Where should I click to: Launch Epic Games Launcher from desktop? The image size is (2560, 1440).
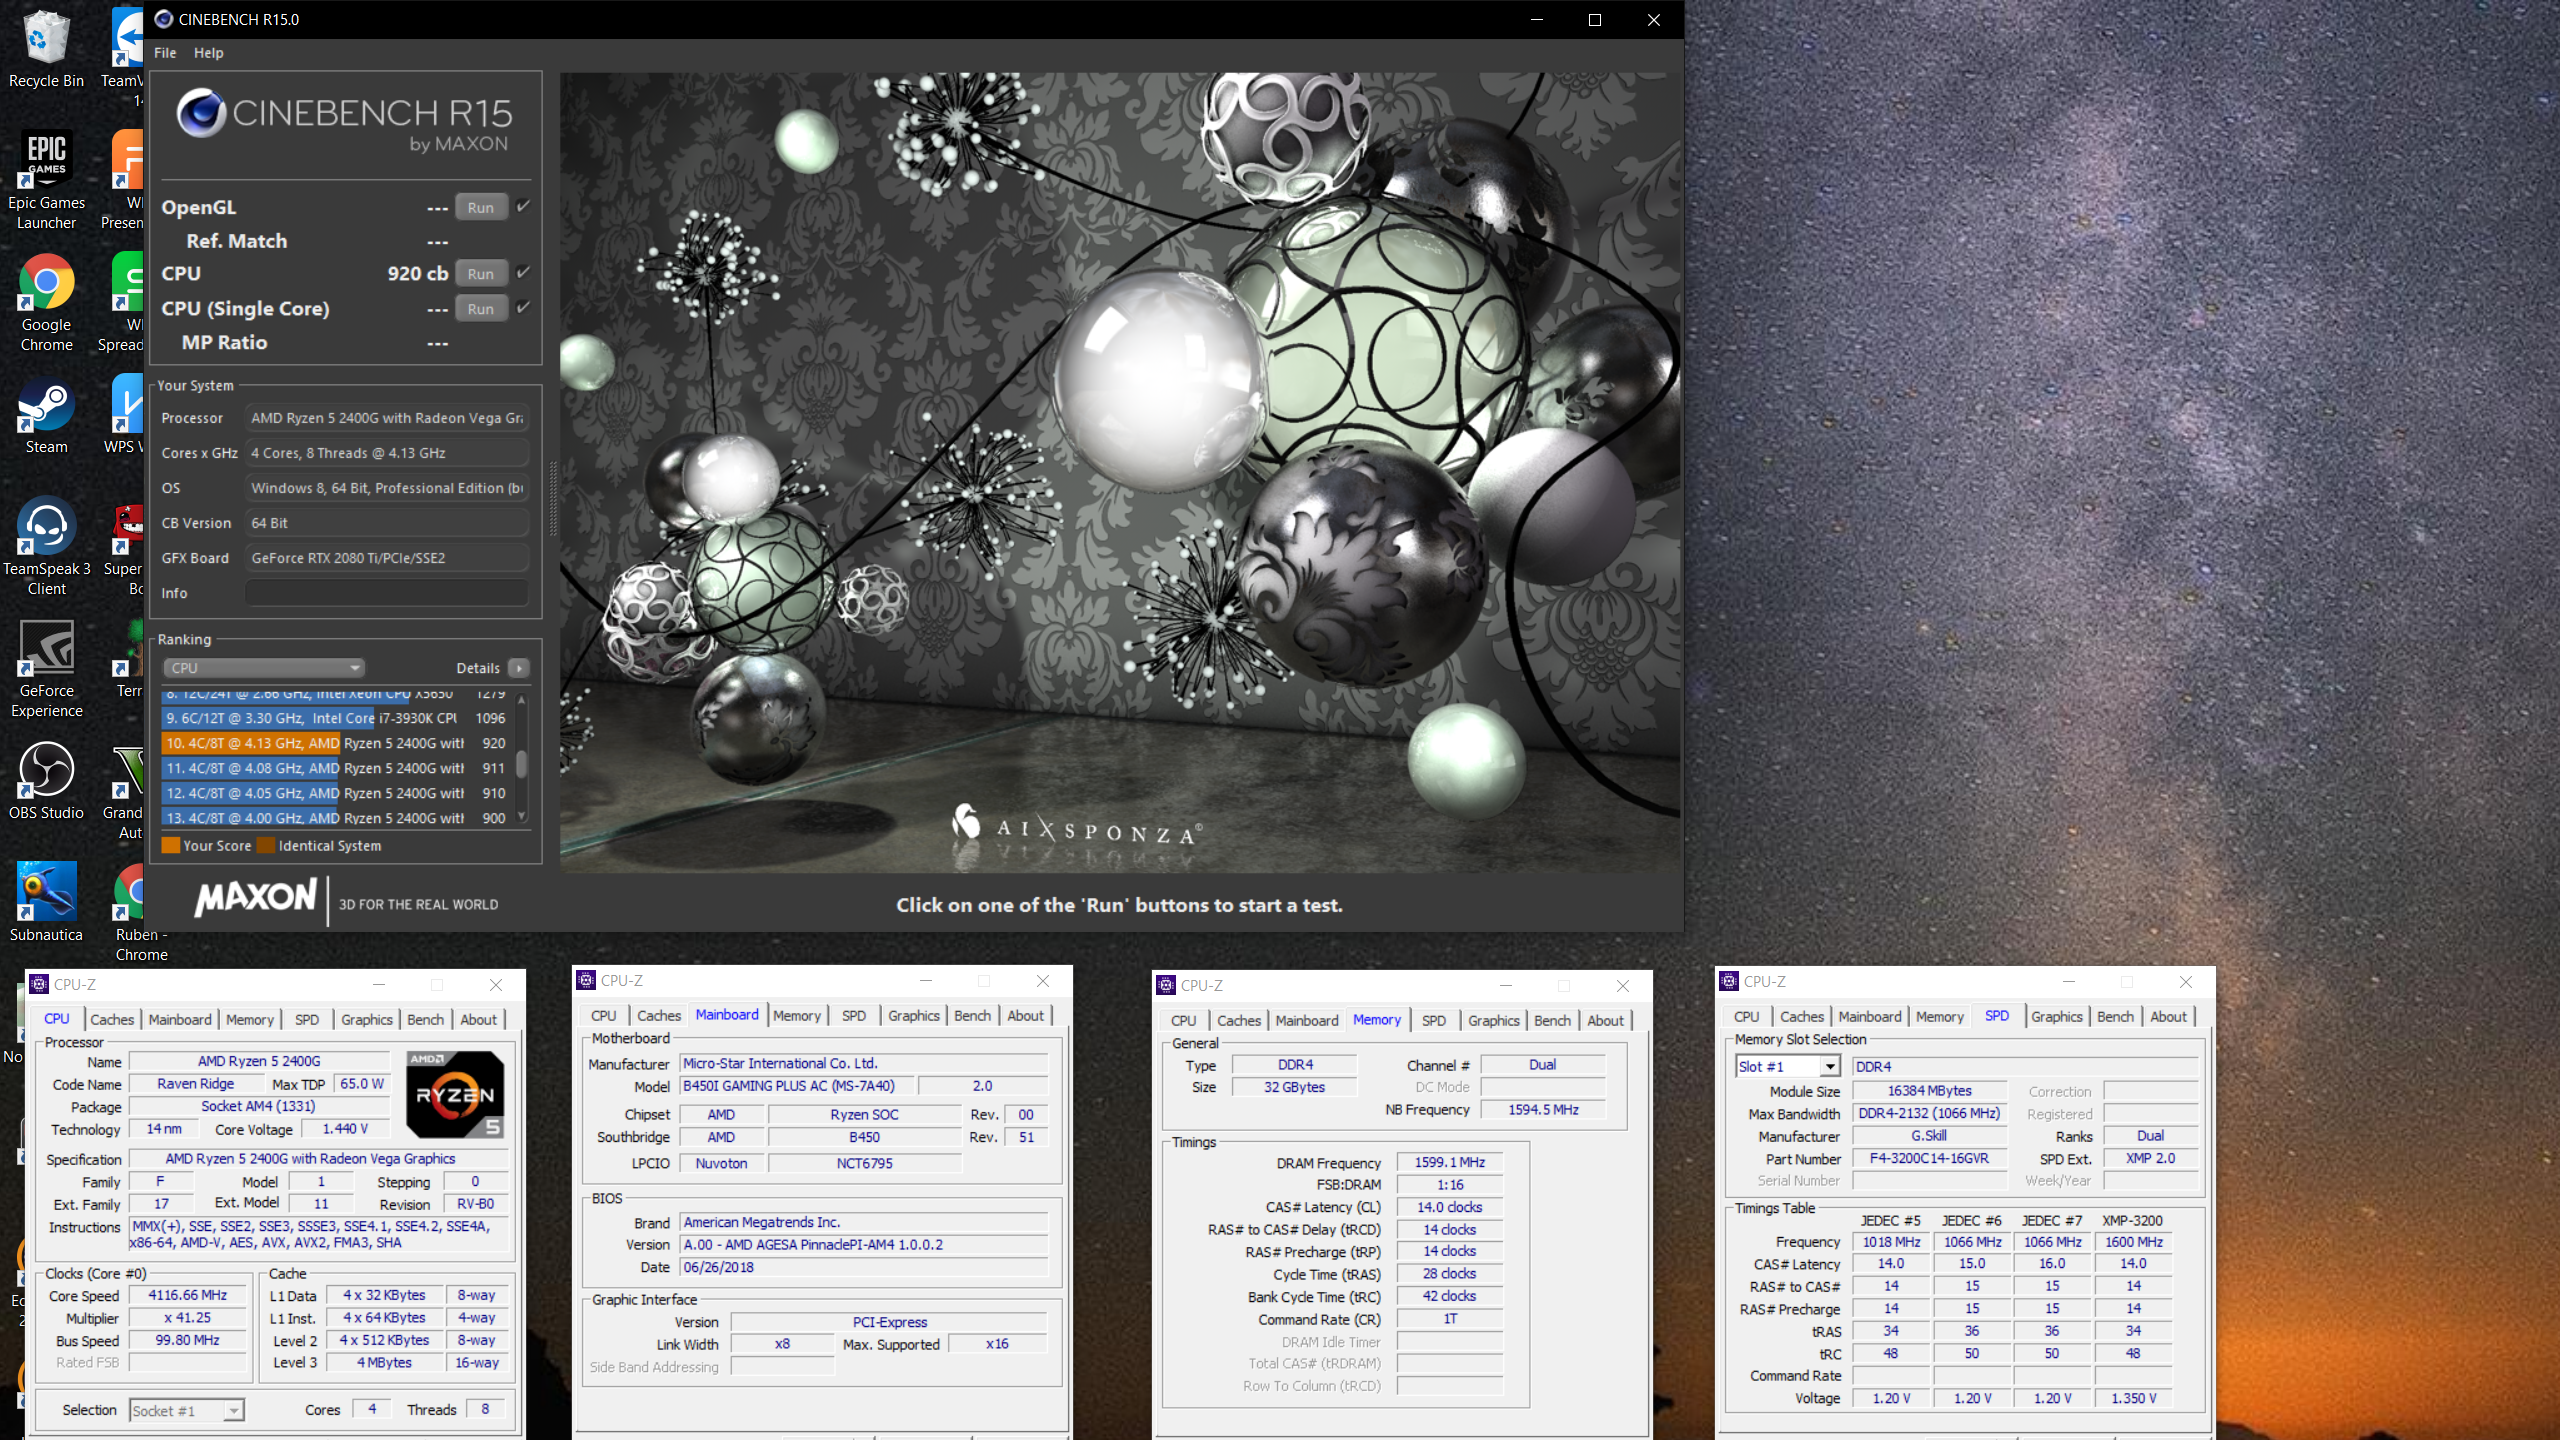point(46,180)
